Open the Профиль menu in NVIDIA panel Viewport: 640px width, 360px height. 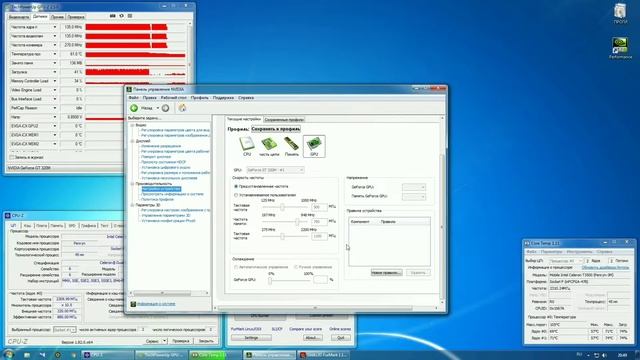point(200,98)
